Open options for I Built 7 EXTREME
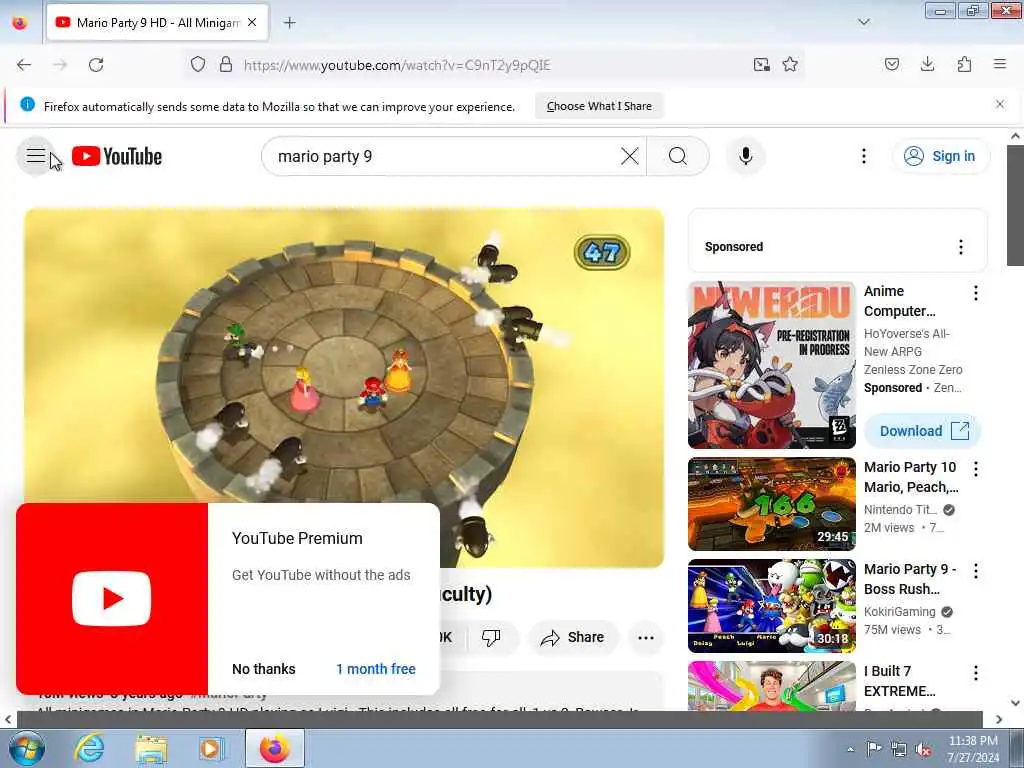The height and width of the screenshot is (768, 1024). pyautogui.click(x=976, y=673)
